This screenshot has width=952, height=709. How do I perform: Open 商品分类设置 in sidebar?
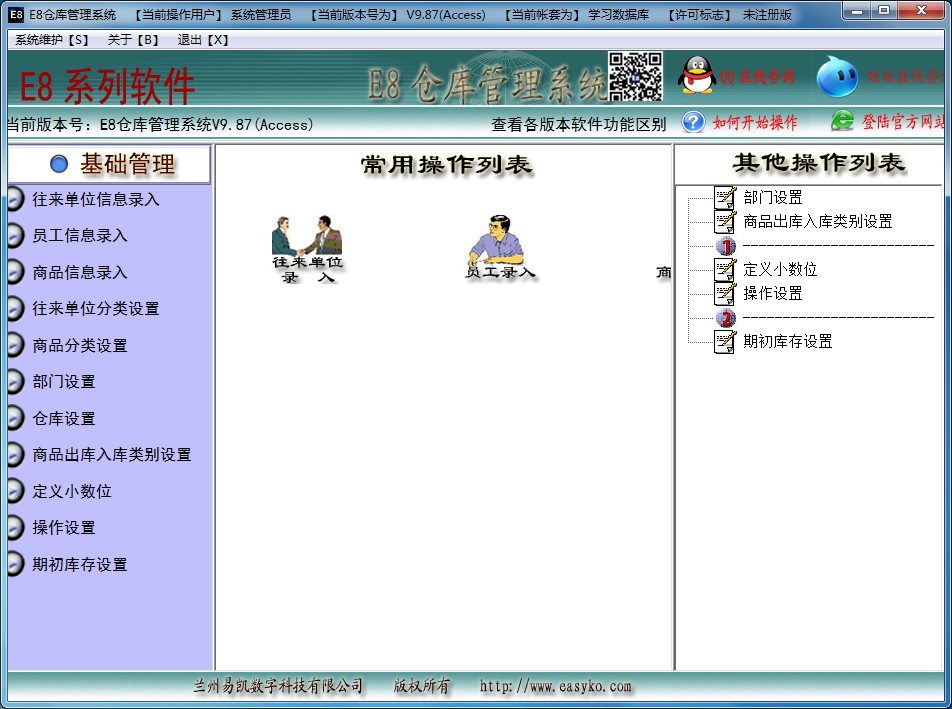point(80,345)
